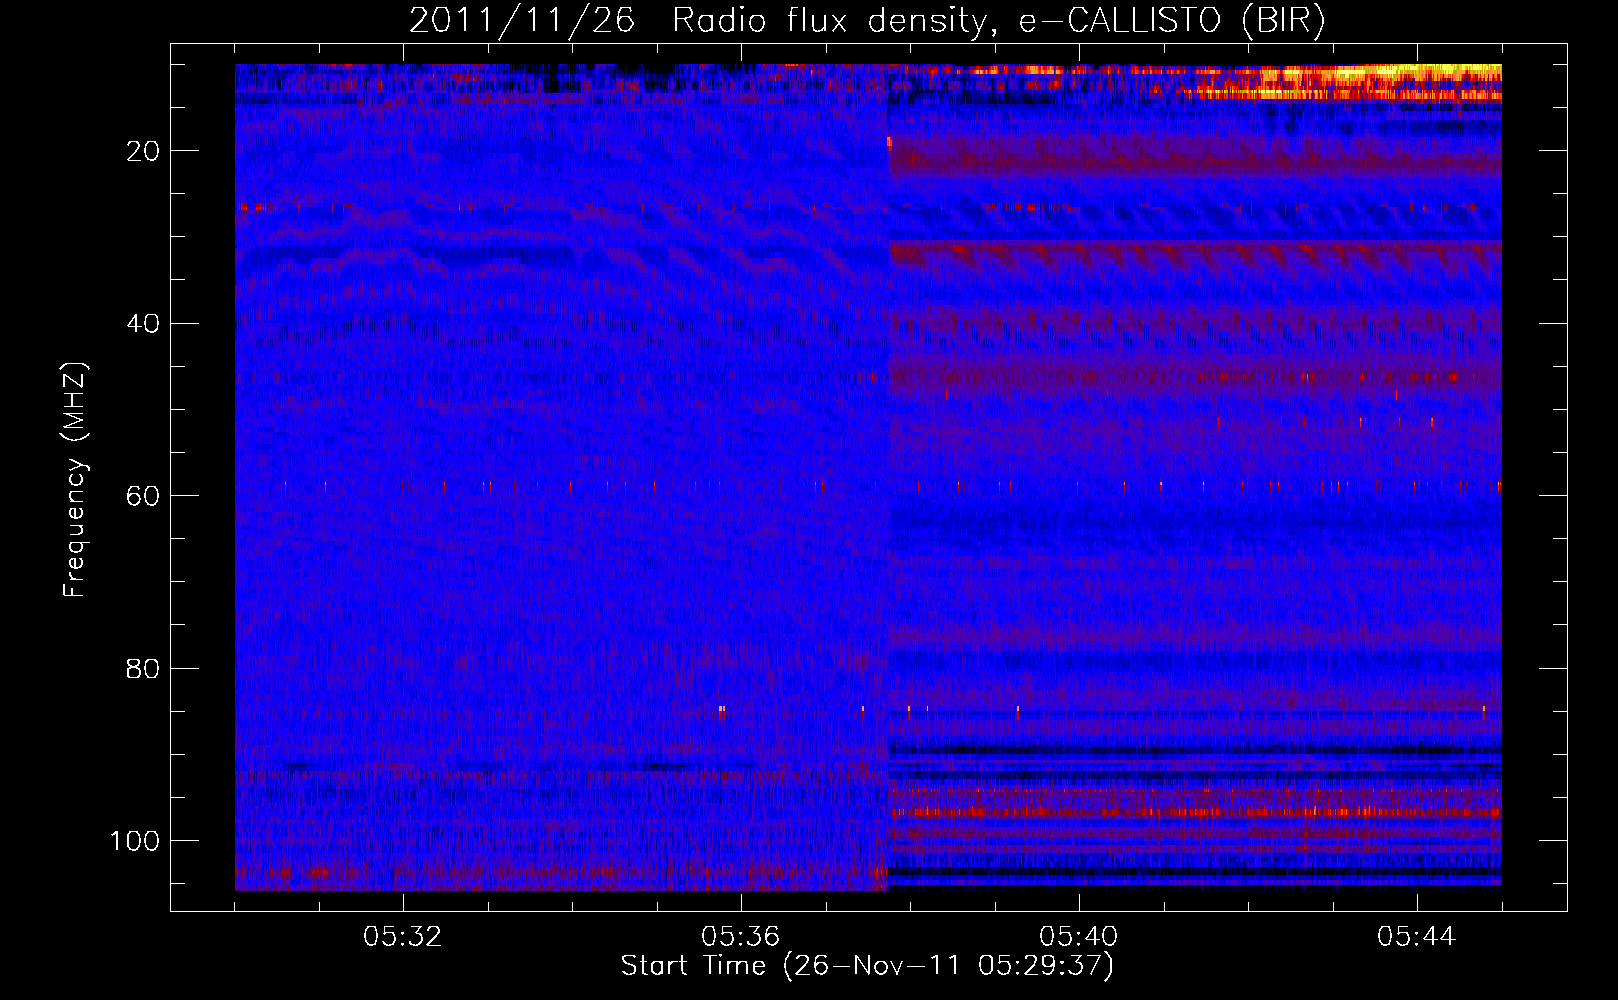Screen dimensions: 1618x1000
Task: Click the 05:36 time tick label
Action: 741,937
